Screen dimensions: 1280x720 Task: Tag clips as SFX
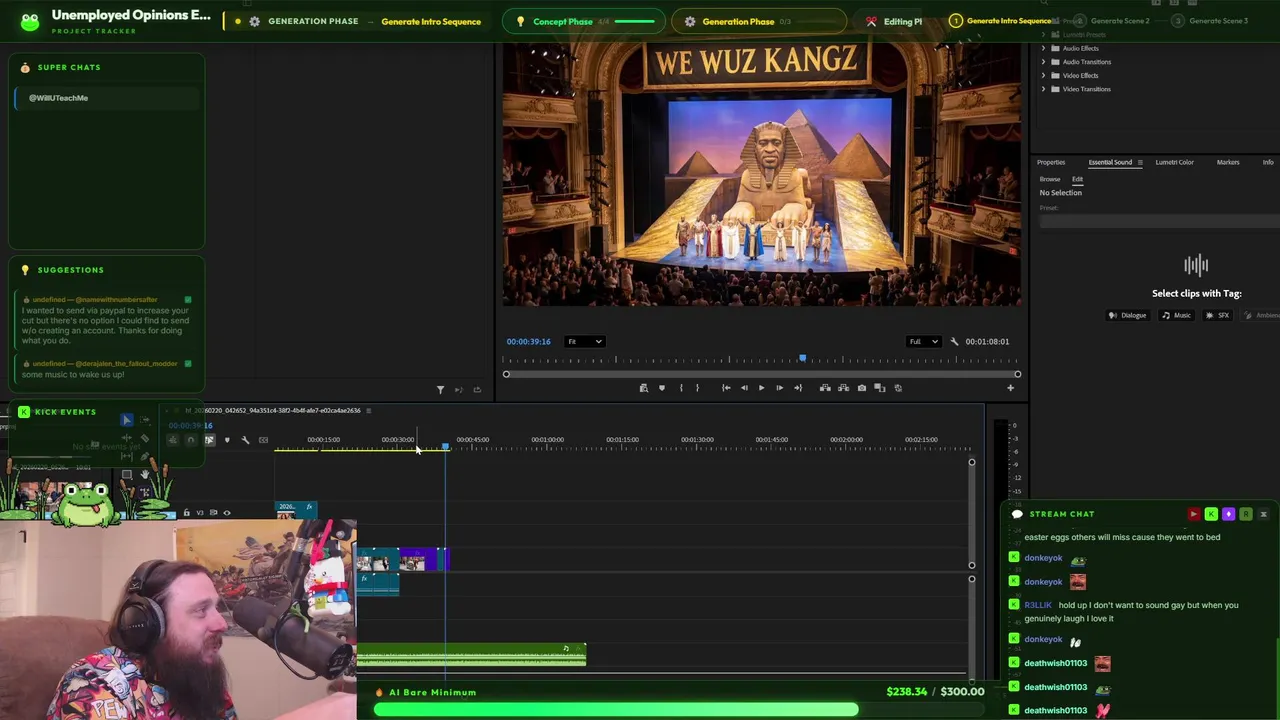(1217, 315)
